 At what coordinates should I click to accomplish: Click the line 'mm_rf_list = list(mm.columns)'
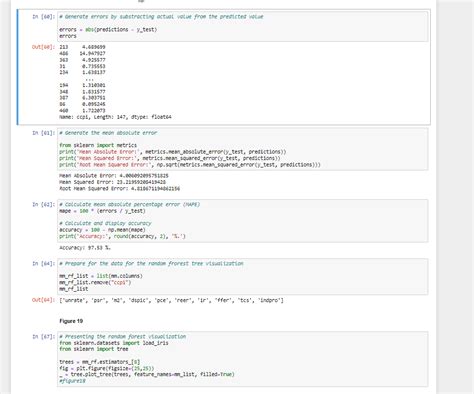(x=101, y=276)
